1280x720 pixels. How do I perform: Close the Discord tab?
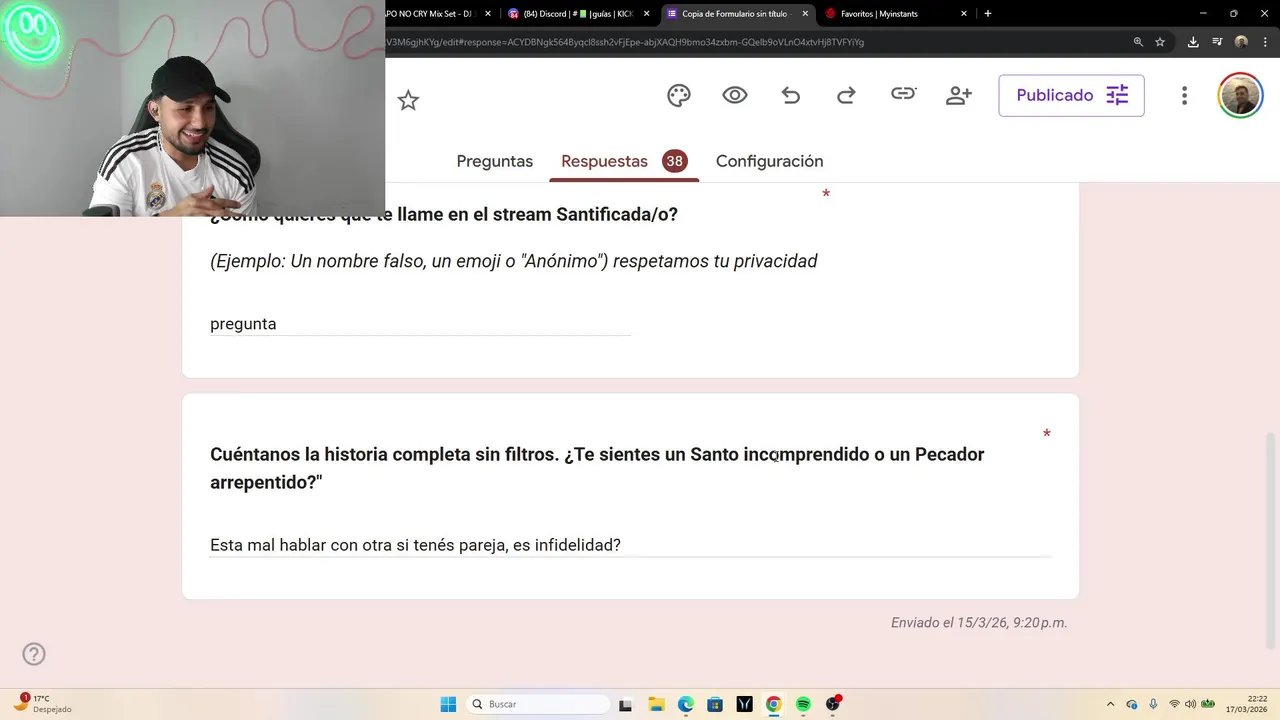[647, 14]
